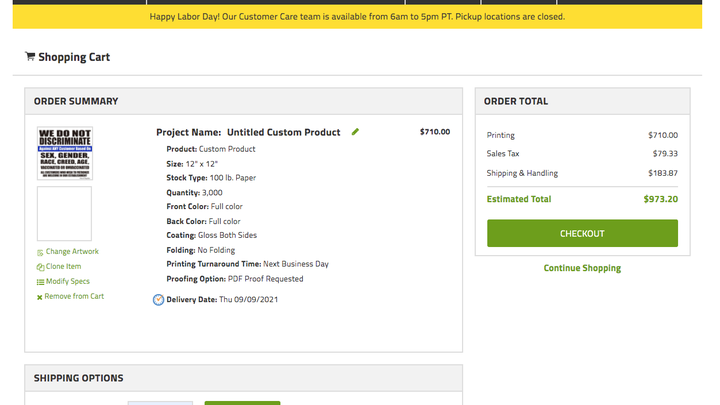Click the Clone Item icon
720x405 pixels.
(x=40, y=267)
